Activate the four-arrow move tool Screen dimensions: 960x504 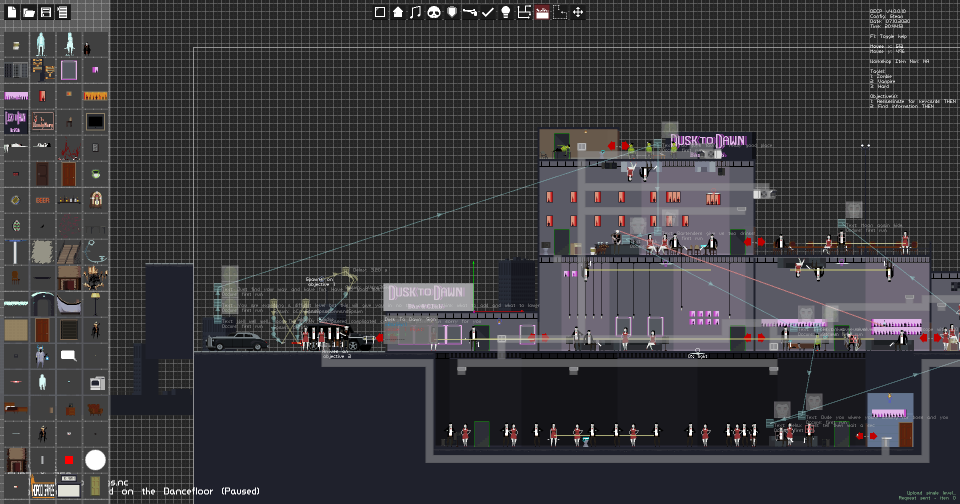[578, 12]
